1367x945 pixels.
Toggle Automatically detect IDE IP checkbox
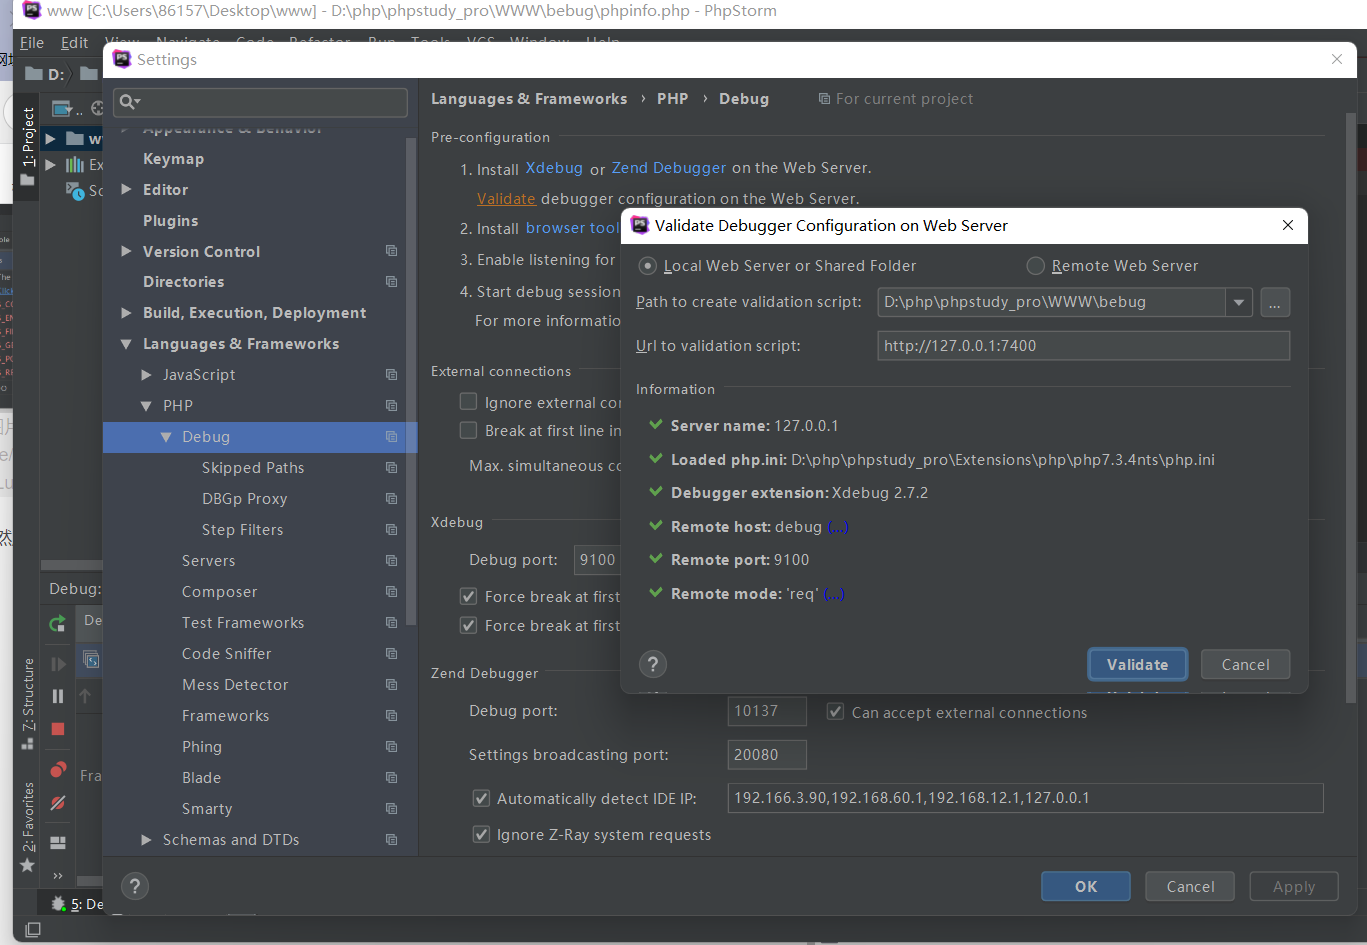coord(481,798)
